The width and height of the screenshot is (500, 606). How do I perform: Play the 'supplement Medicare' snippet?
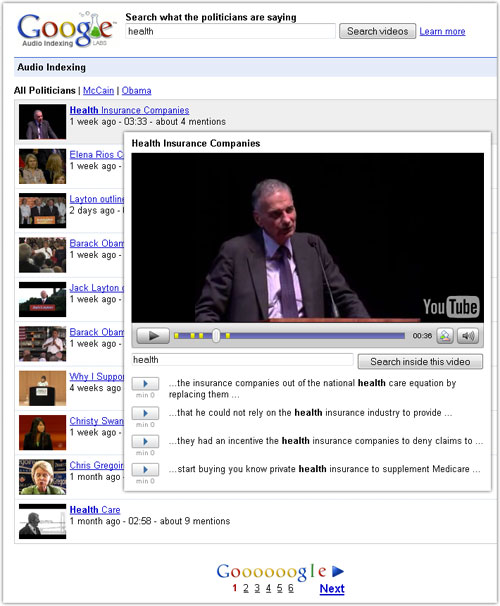[145, 470]
